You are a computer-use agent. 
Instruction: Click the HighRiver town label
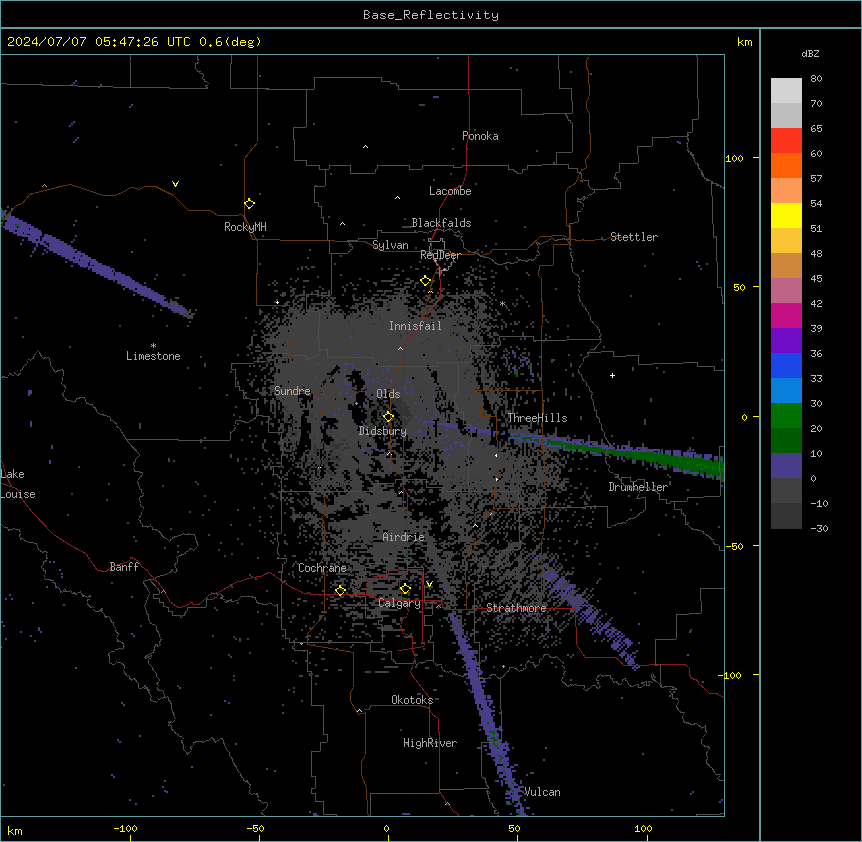tap(430, 743)
